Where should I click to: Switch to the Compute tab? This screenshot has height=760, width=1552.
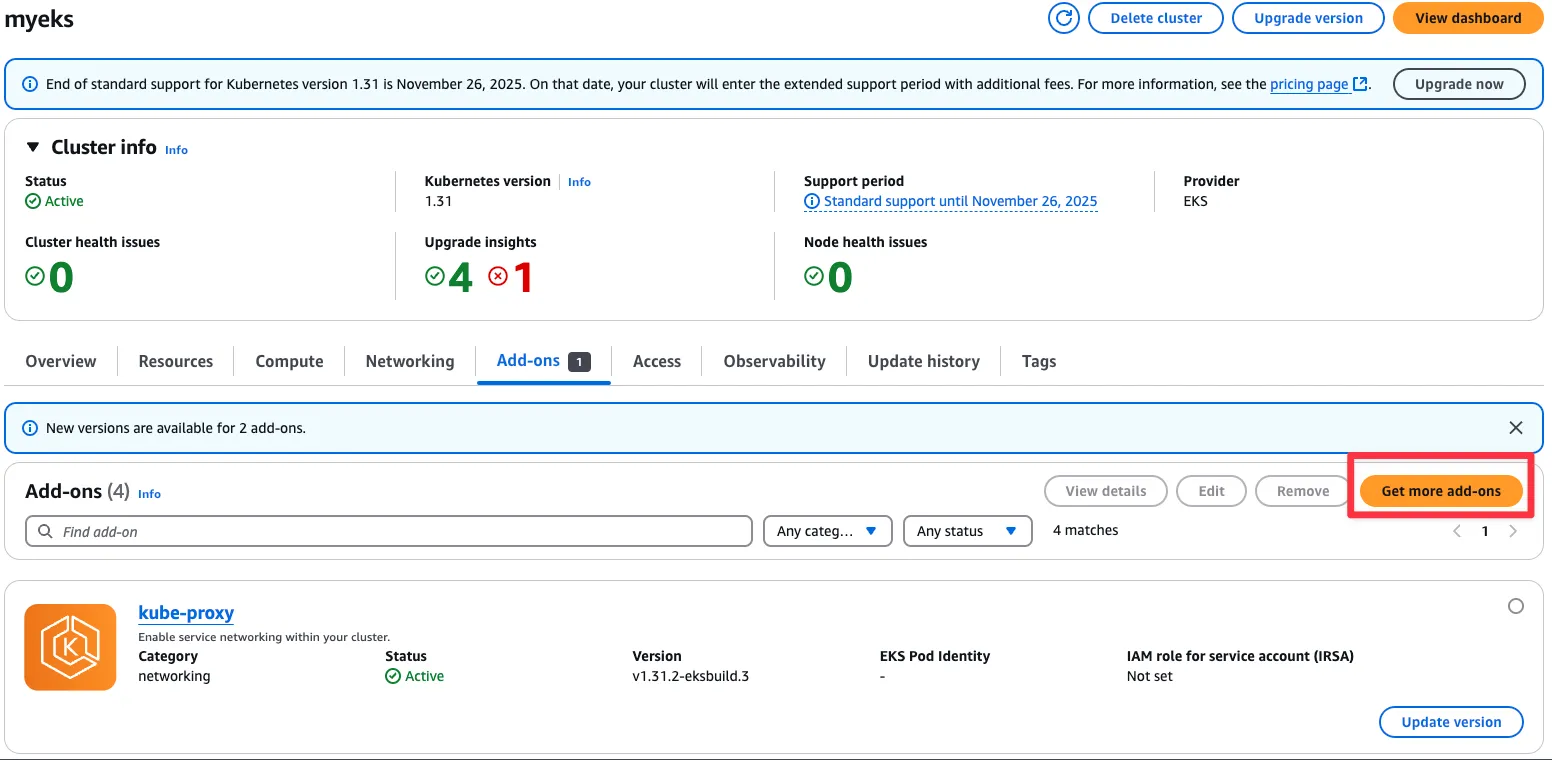click(x=289, y=361)
